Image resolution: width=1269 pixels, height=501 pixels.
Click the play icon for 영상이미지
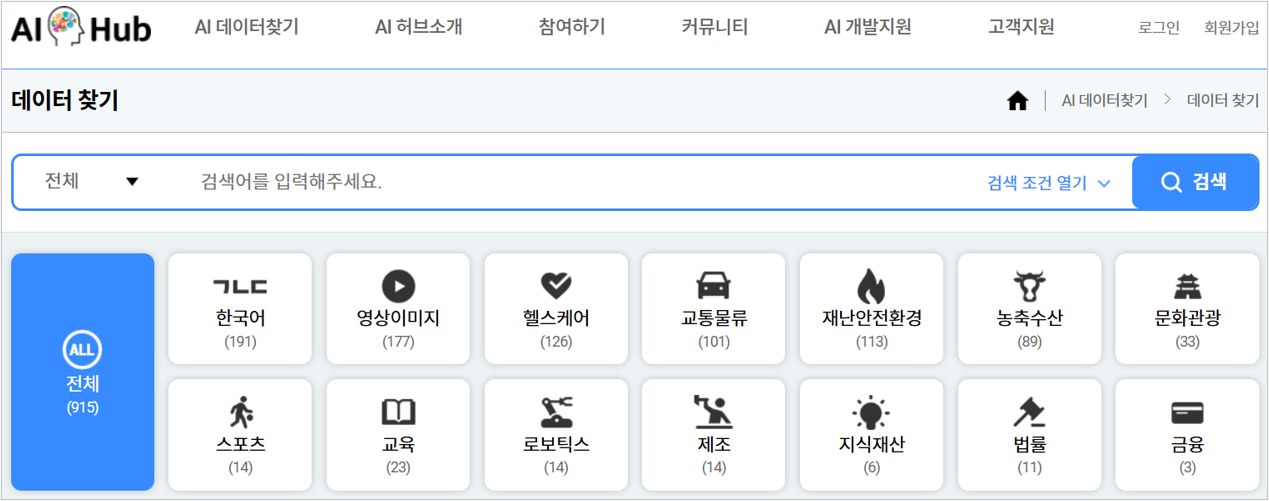tap(398, 287)
